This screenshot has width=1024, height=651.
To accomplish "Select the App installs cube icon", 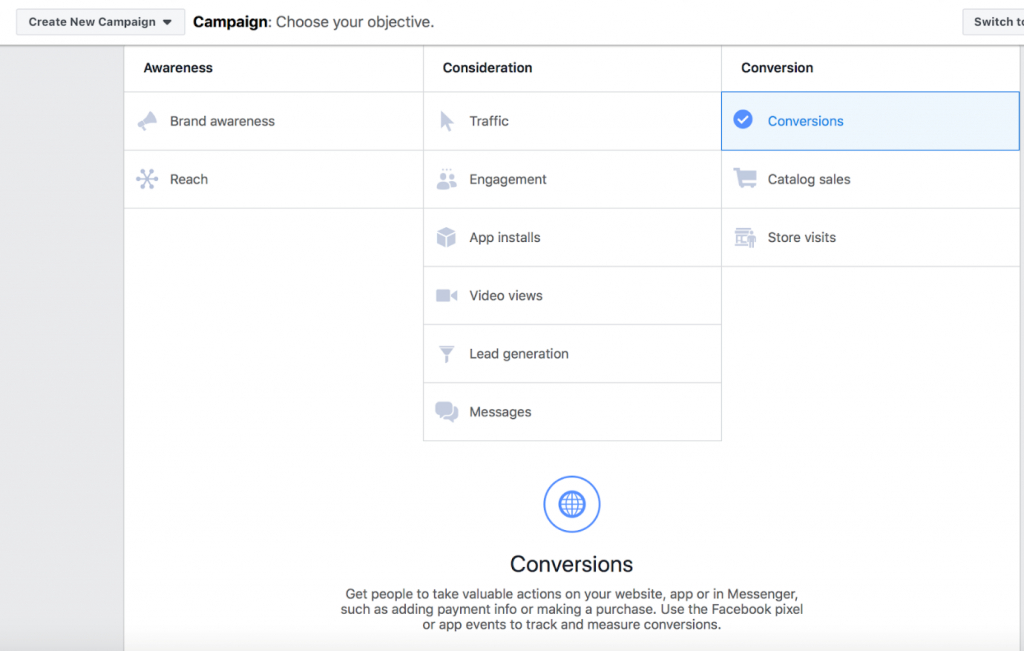I will [447, 237].
